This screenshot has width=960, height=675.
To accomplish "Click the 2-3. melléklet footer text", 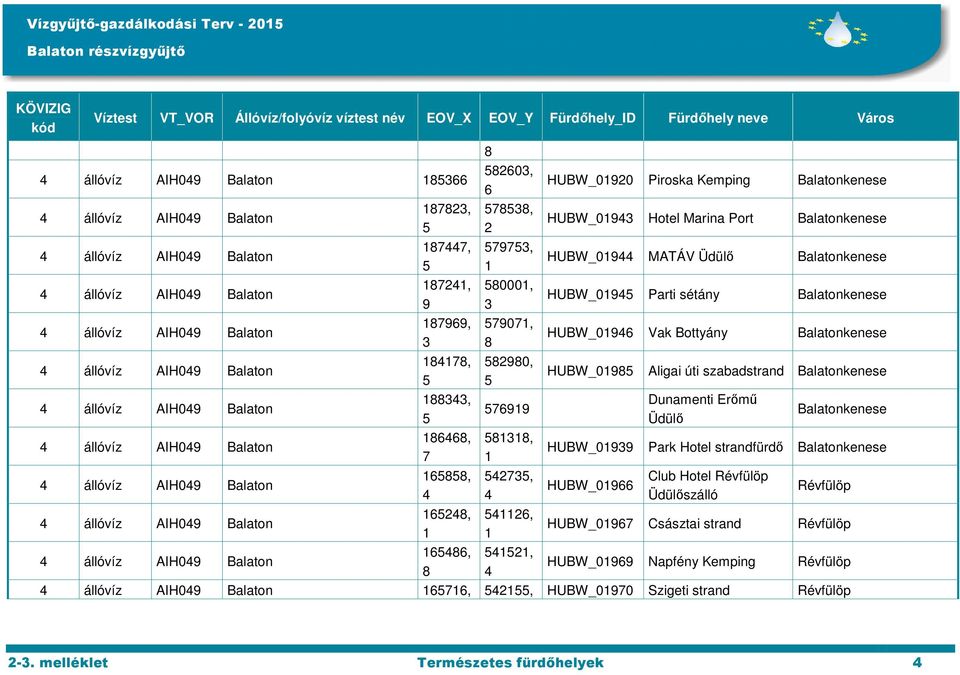I will point(58,662).
